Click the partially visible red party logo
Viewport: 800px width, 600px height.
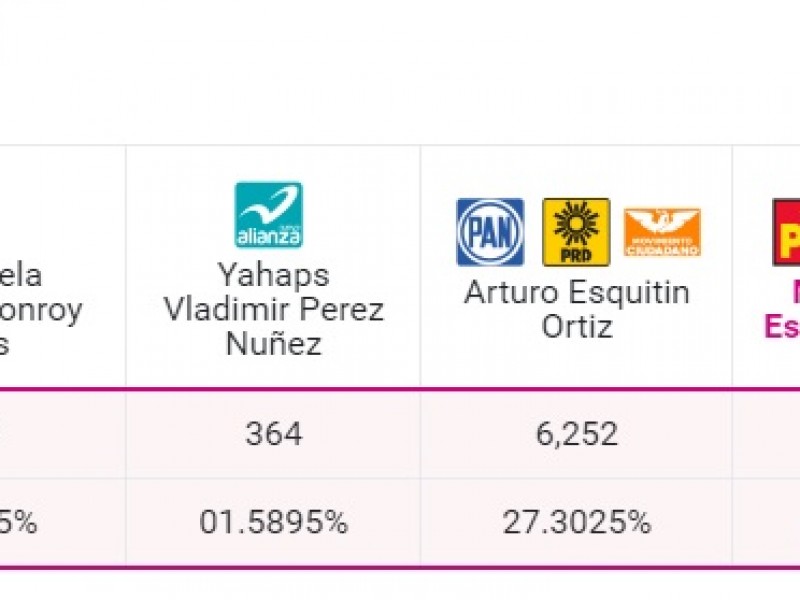pyautogui.click(x=786, y=232)
